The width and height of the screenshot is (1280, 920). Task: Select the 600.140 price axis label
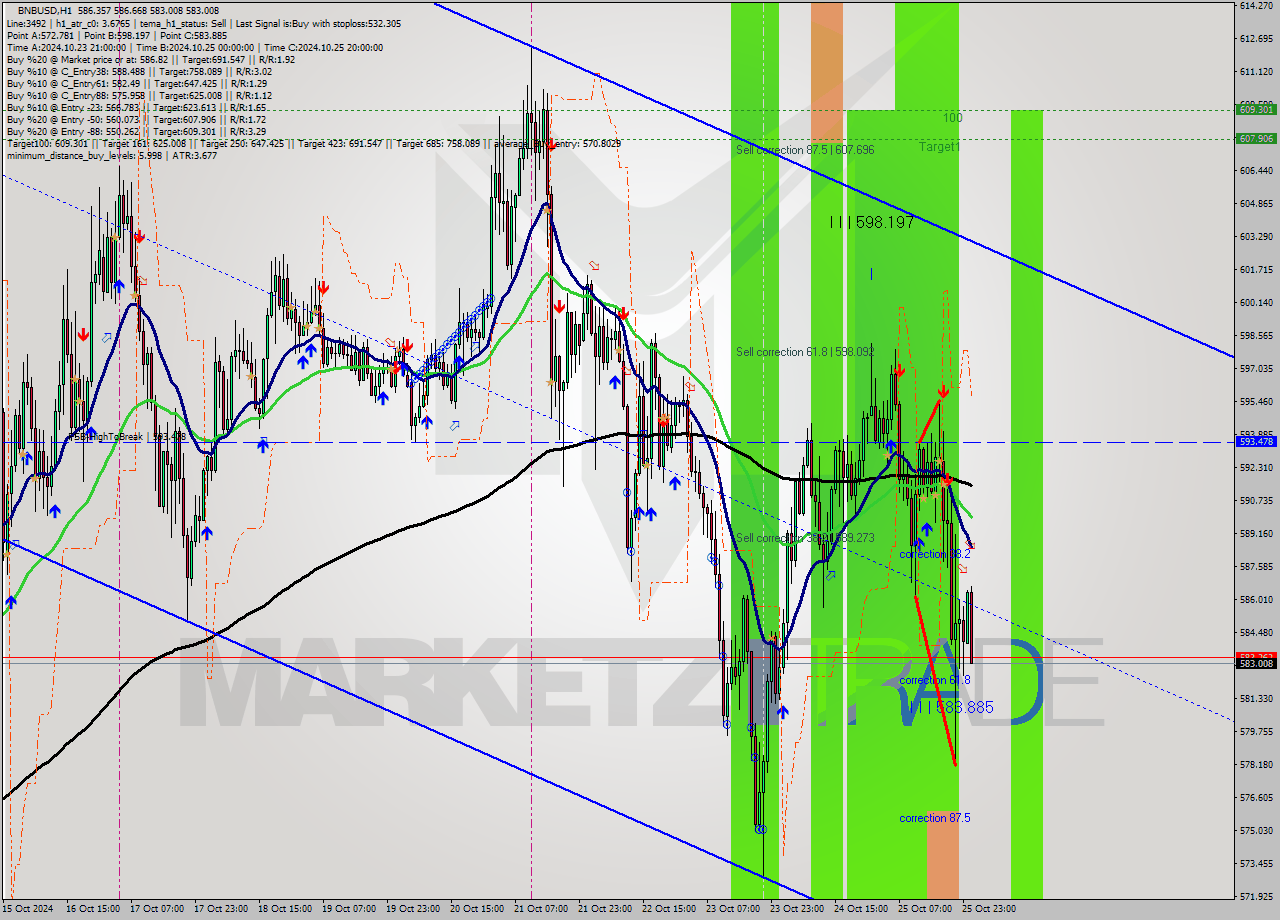click(x=1256, y=302)
